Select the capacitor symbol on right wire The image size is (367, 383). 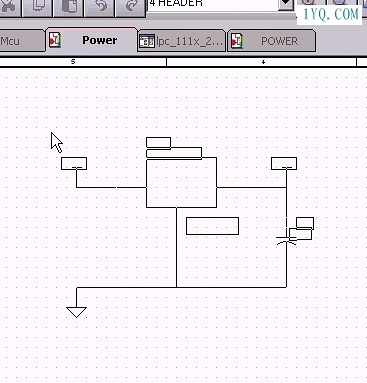point(286,240)
